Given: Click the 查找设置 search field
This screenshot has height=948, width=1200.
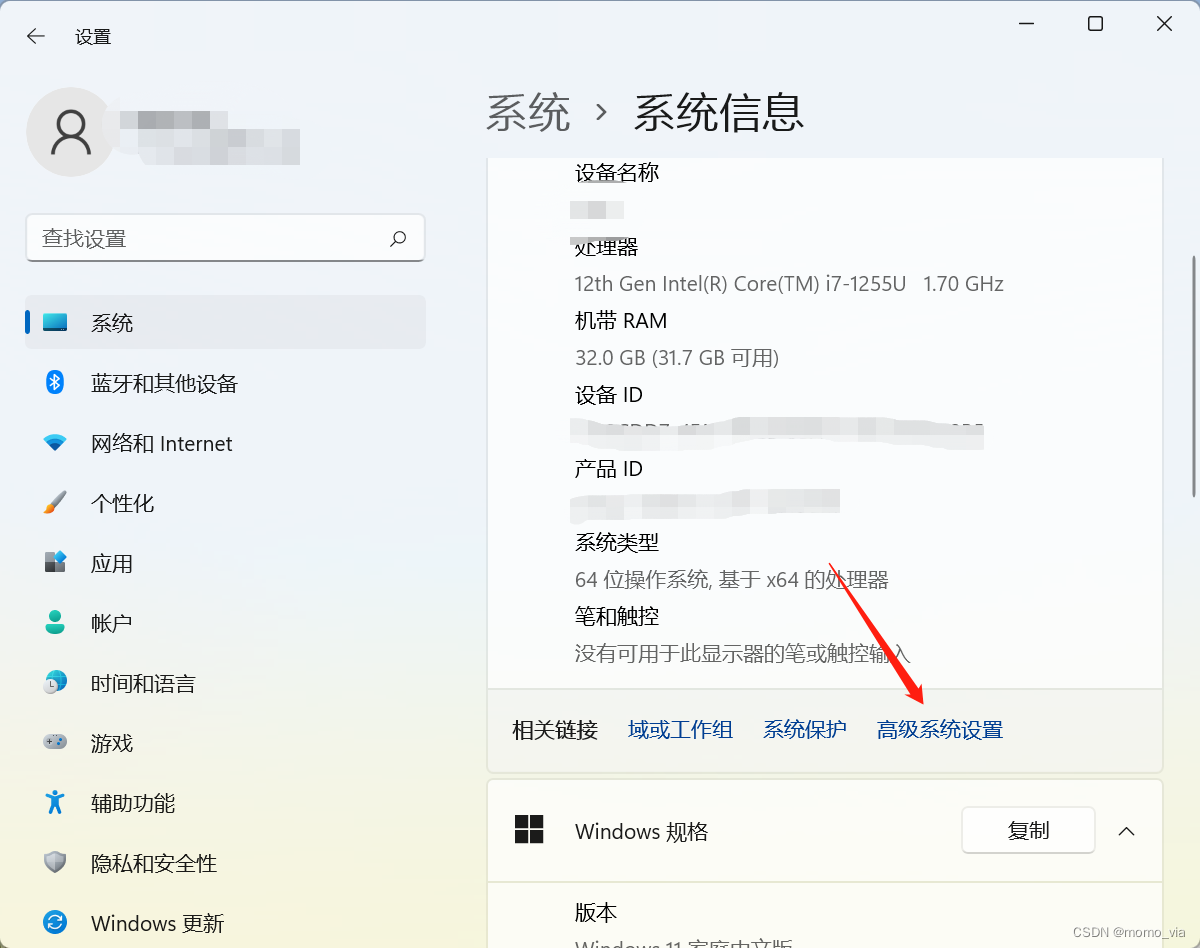Looking at the screenshot, I should coord(225,238).
